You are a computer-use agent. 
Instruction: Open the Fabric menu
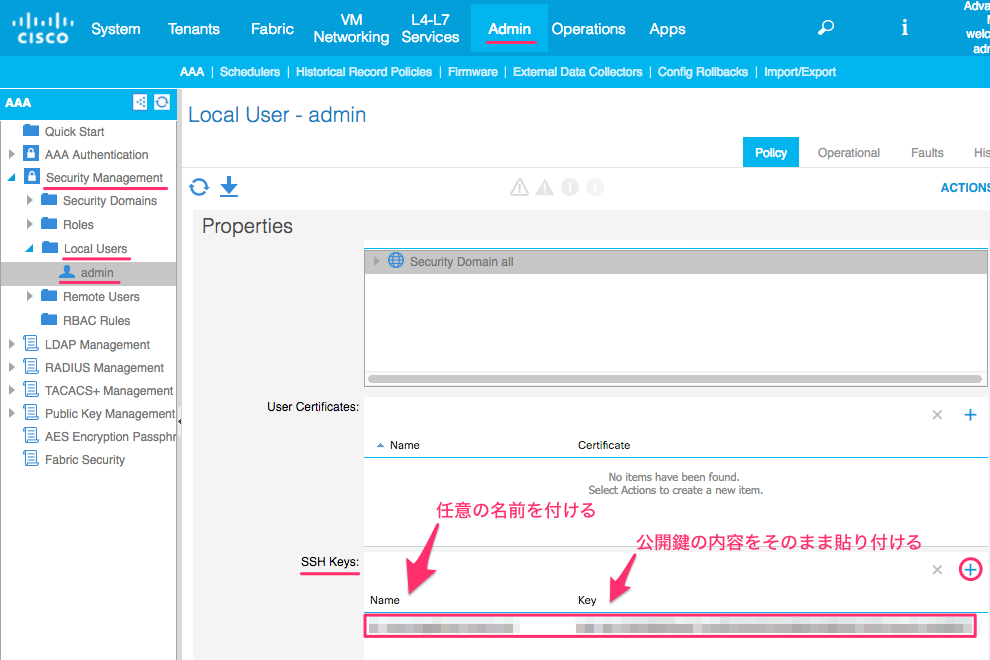[x=272, y=29]
